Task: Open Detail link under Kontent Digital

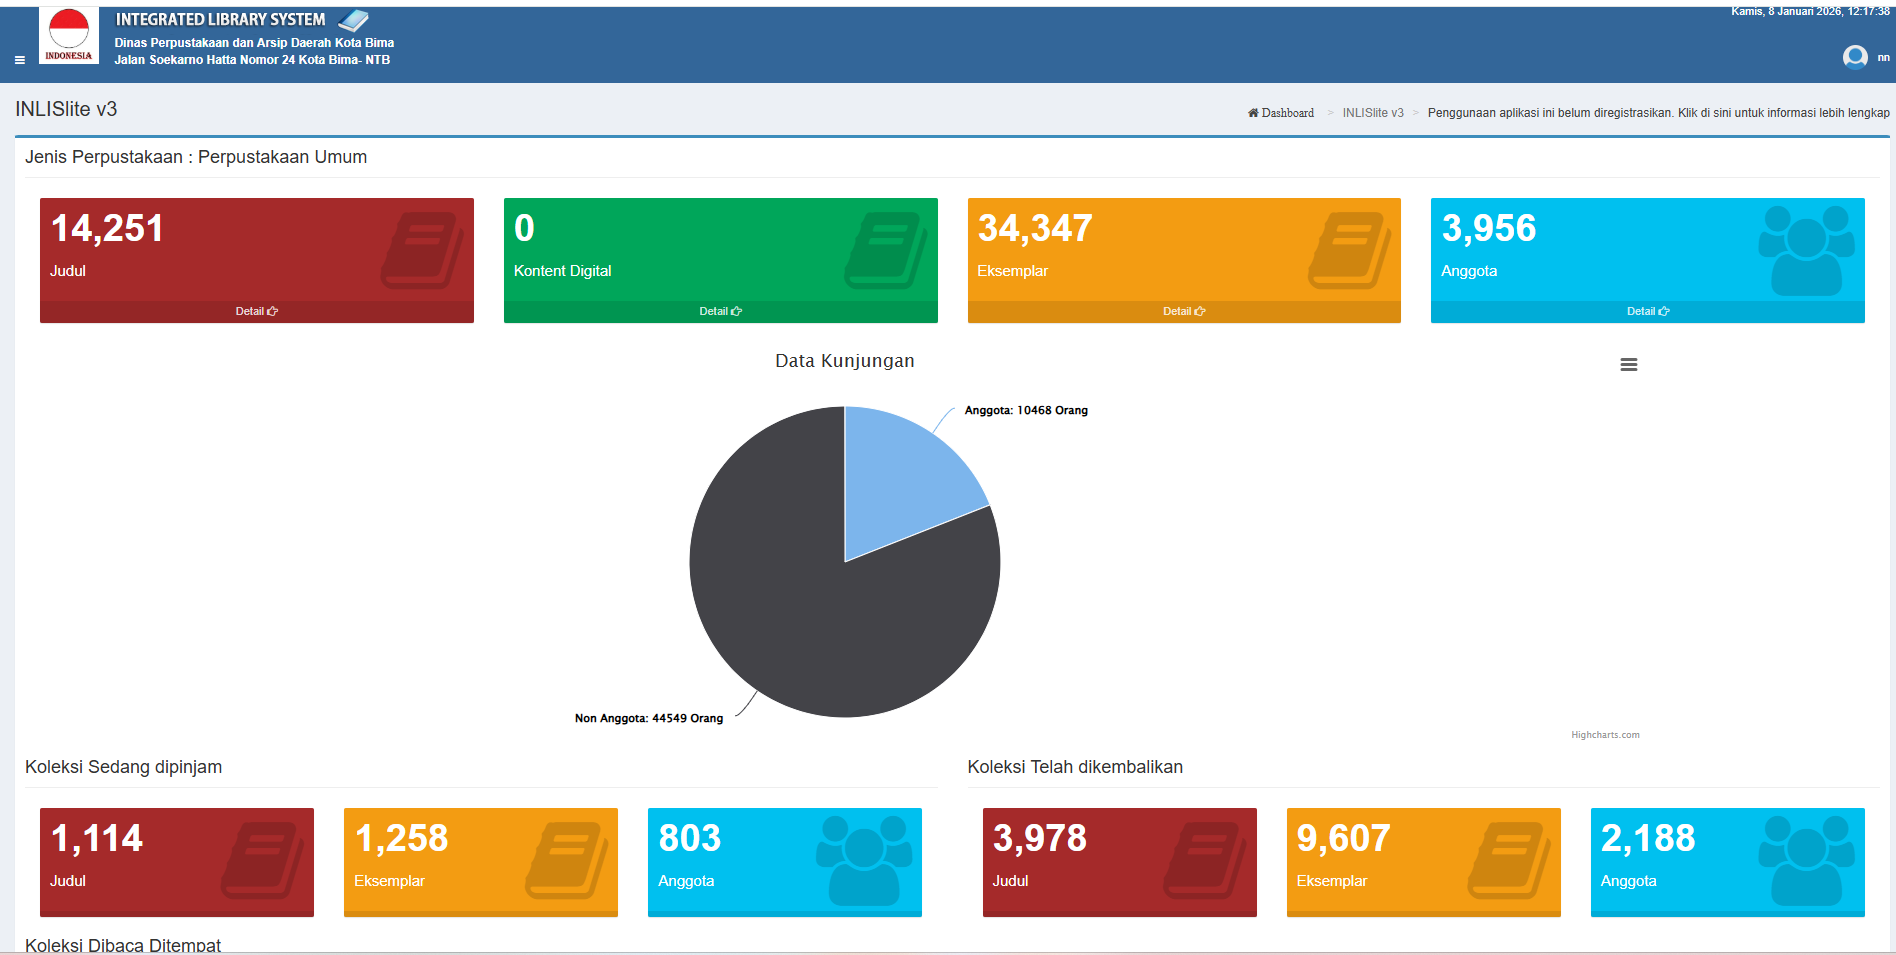Action: point(720,312)
